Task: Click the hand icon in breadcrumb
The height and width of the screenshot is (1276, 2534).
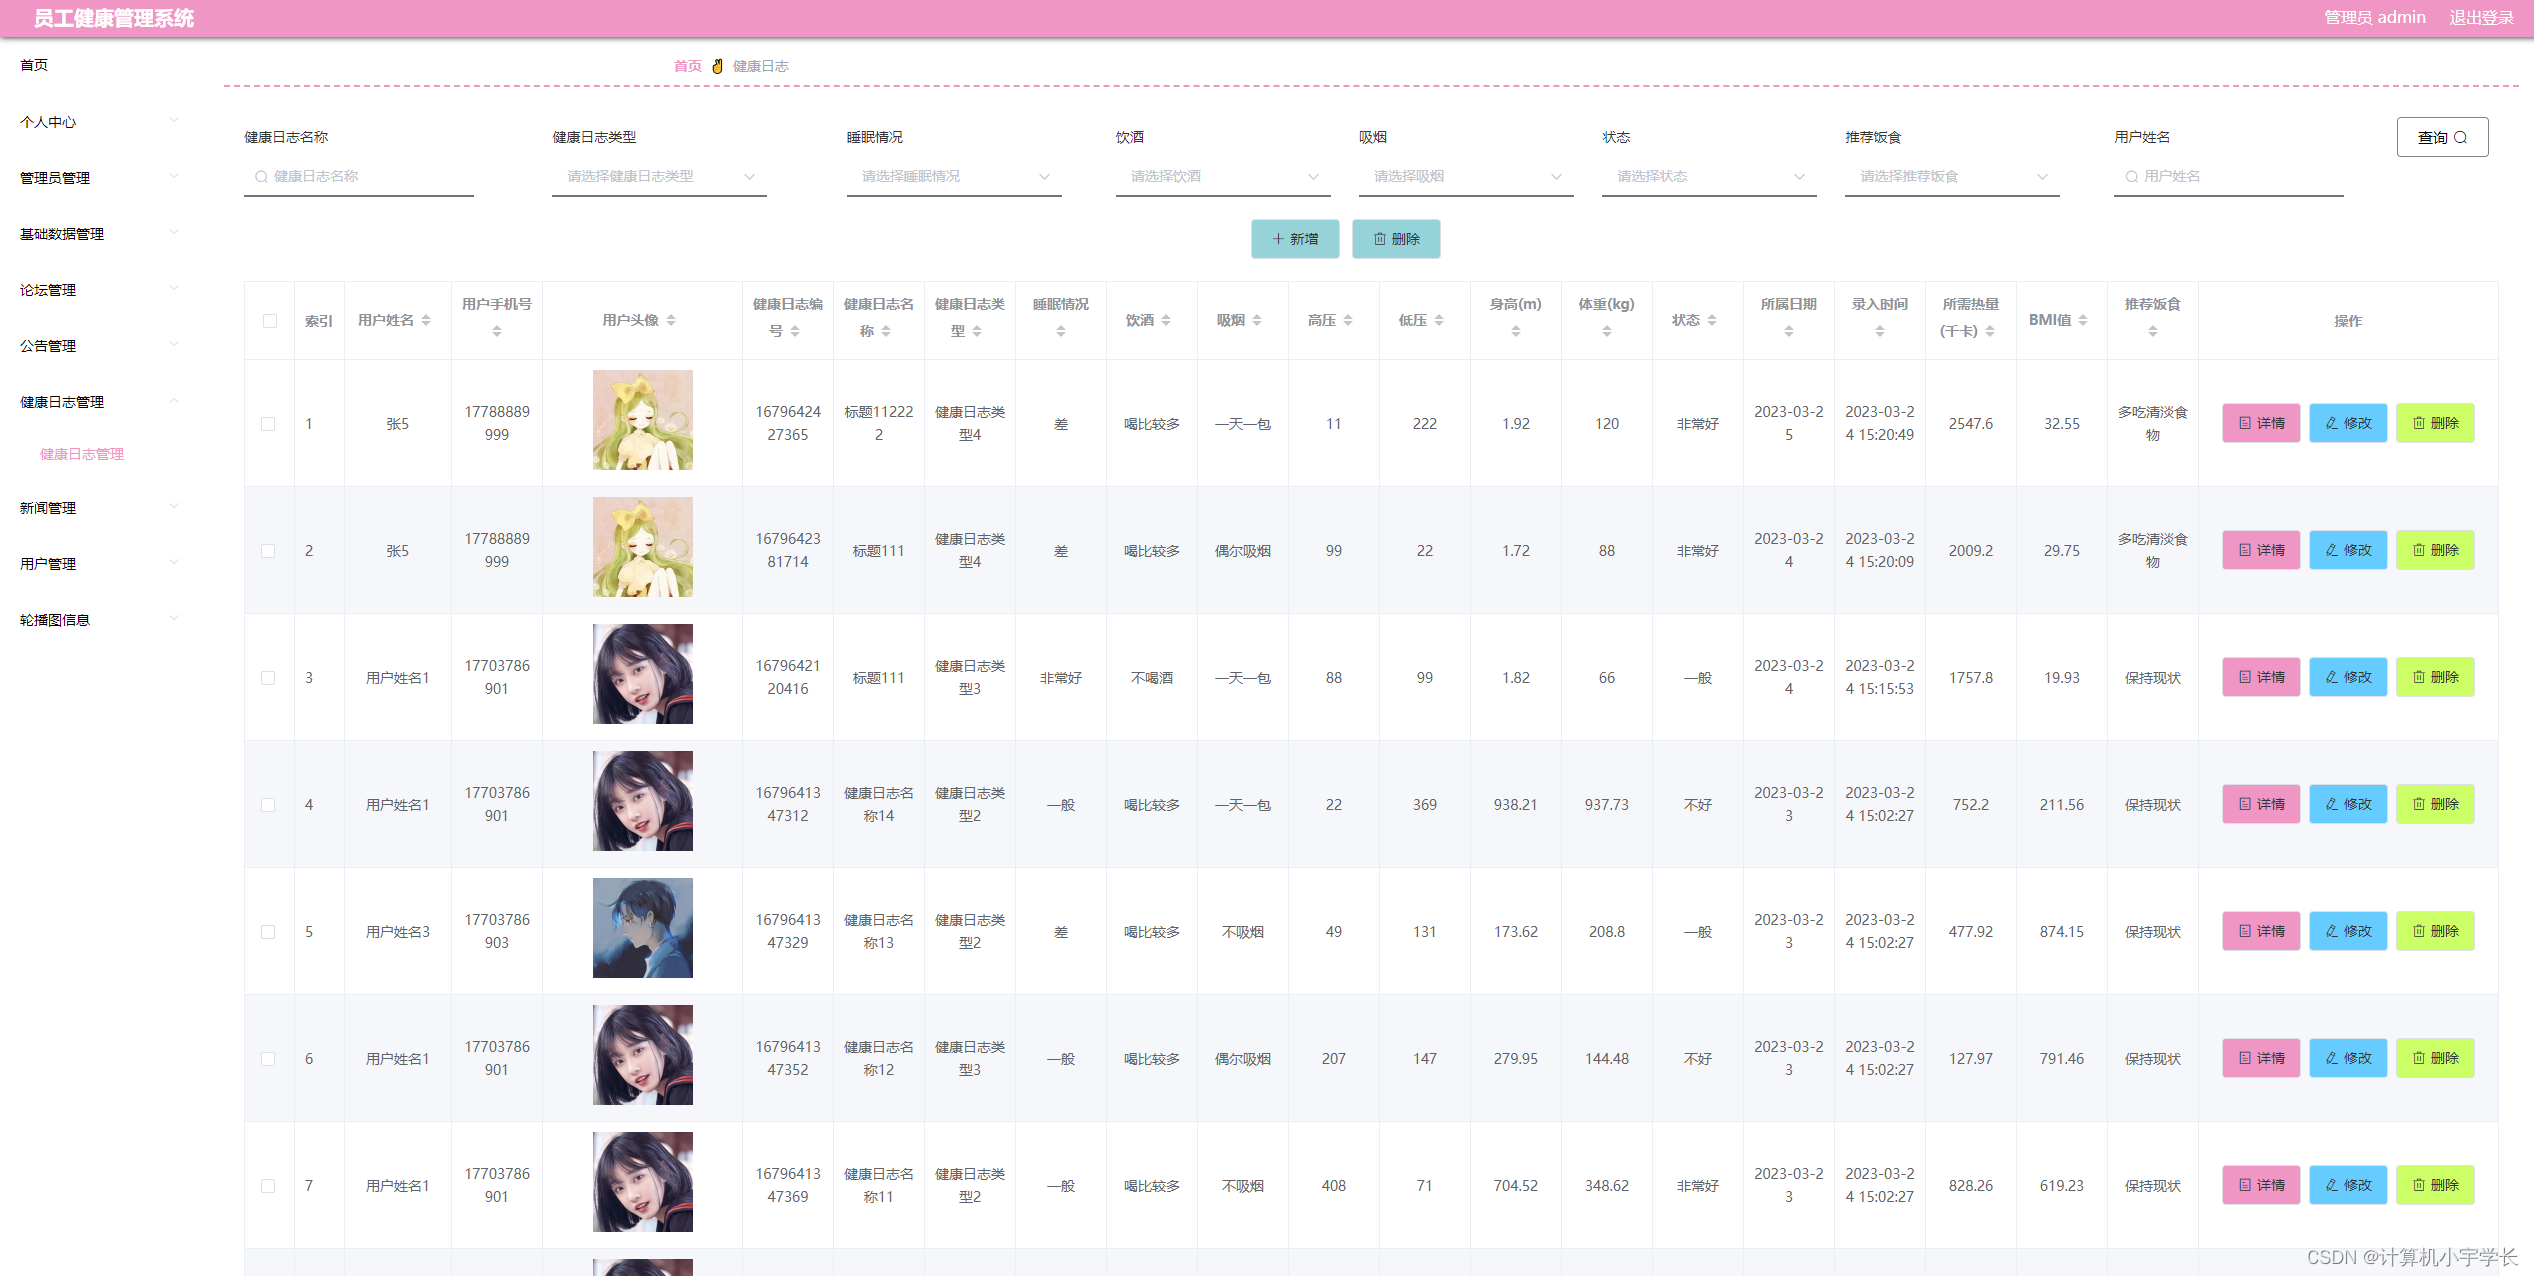Action: [717, 66]
